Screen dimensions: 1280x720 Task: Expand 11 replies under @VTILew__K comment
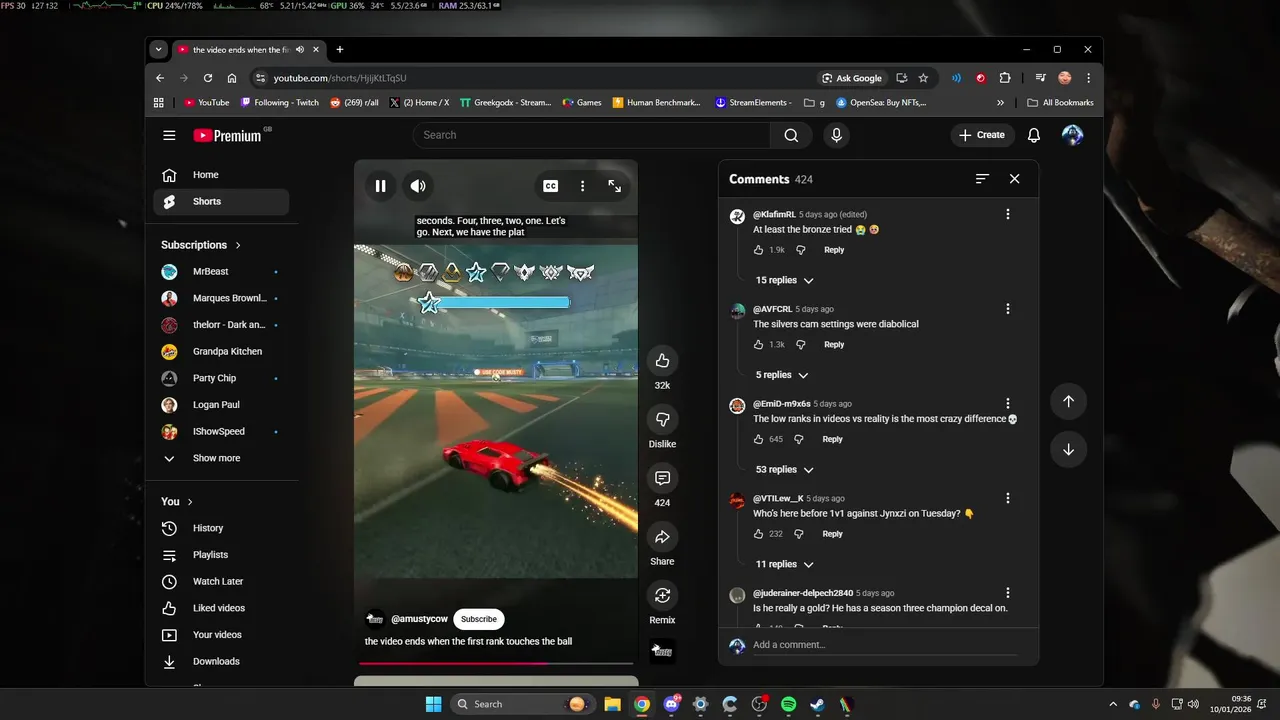pyautogui.click(x=784, y=564)
